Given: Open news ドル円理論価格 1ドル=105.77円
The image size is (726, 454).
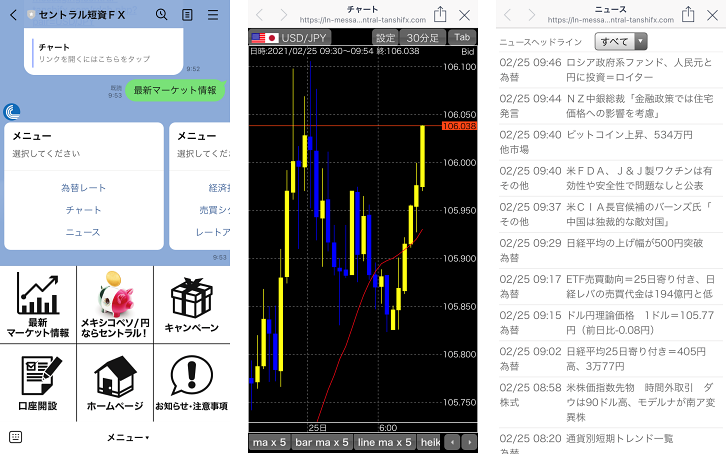Looking at the screenshot, I should pyautogui.click(x=611, y=323).
